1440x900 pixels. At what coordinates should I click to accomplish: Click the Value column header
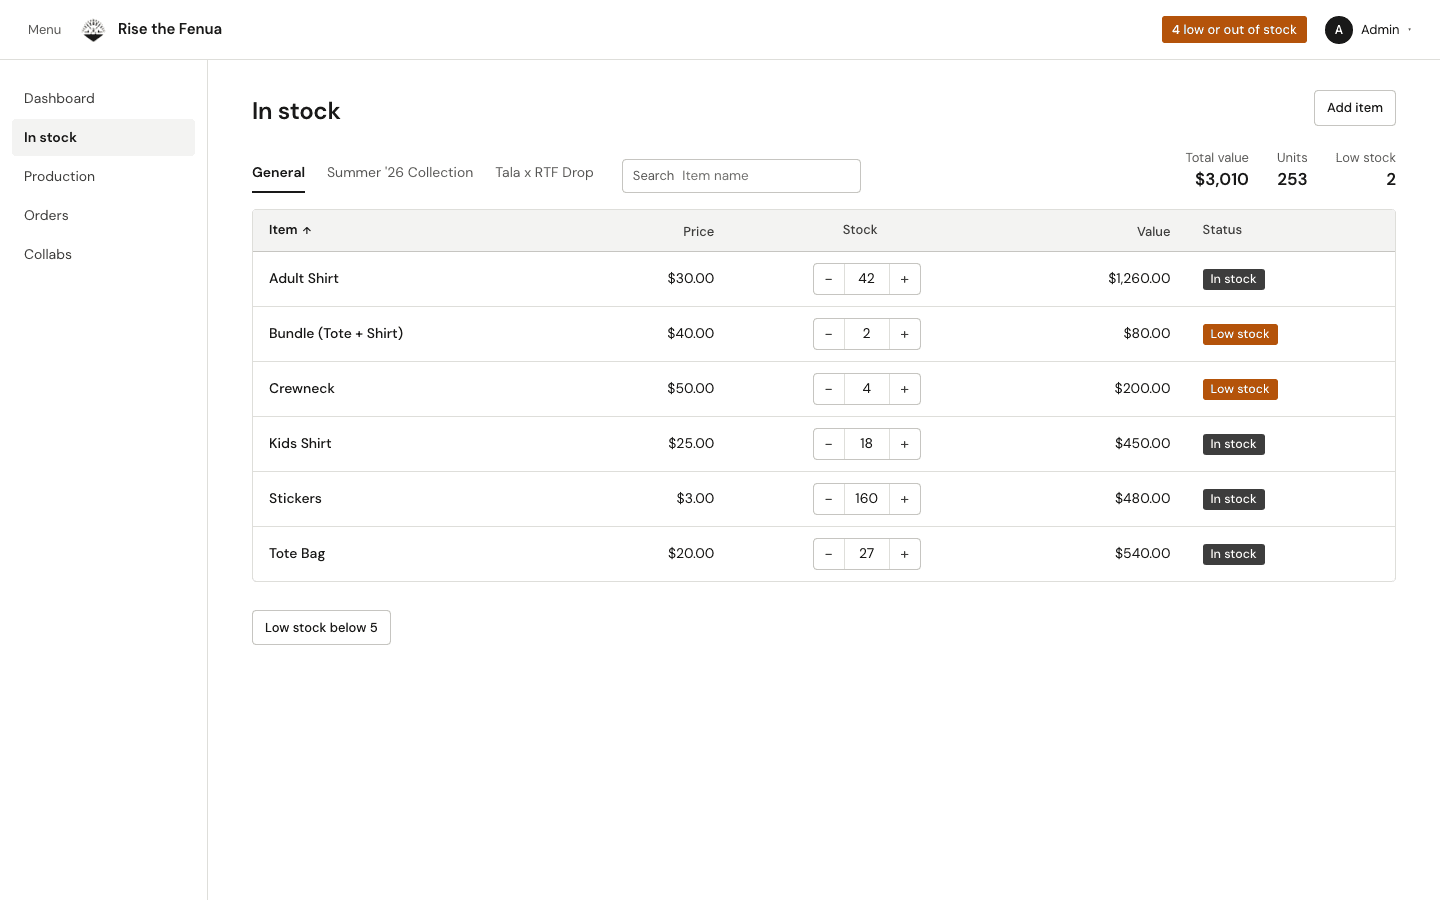1153,231
